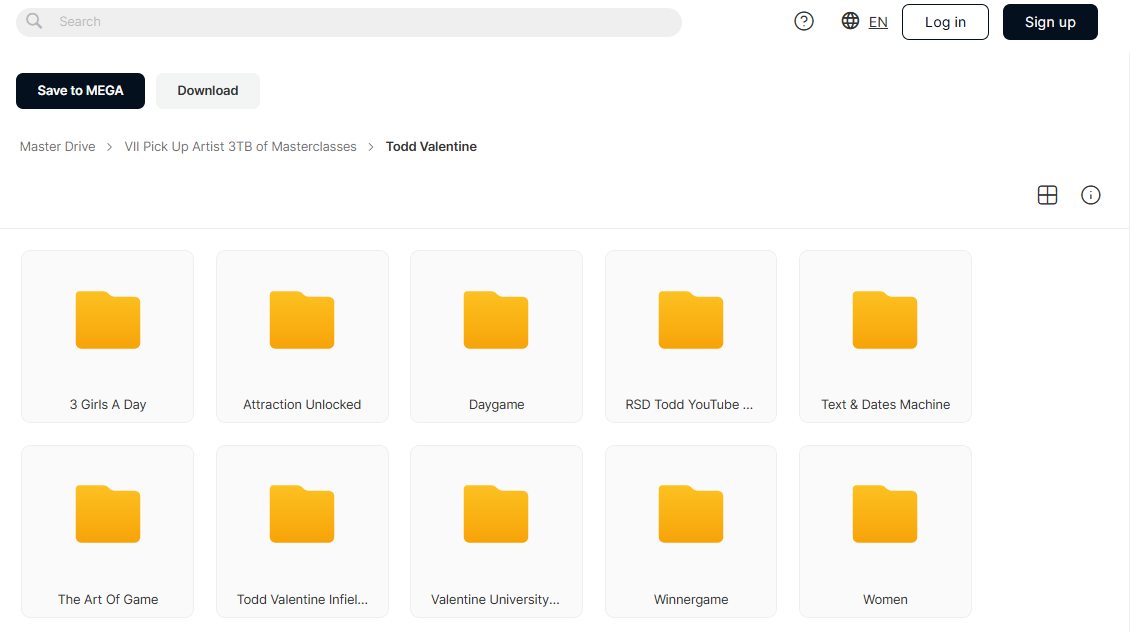This screenshot has width=1130, height=632.
Task: Open the help question mark icon
Action: pos(804,22)
